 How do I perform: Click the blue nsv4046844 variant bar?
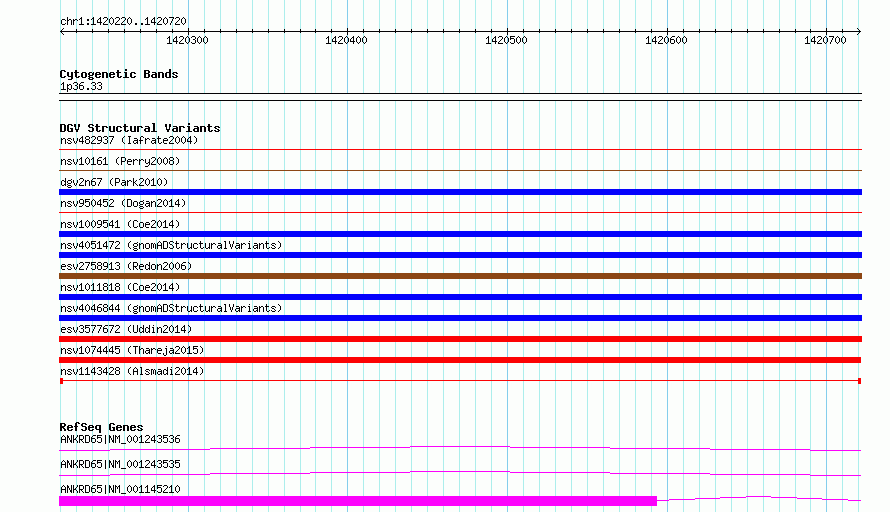tap(460, 318)
